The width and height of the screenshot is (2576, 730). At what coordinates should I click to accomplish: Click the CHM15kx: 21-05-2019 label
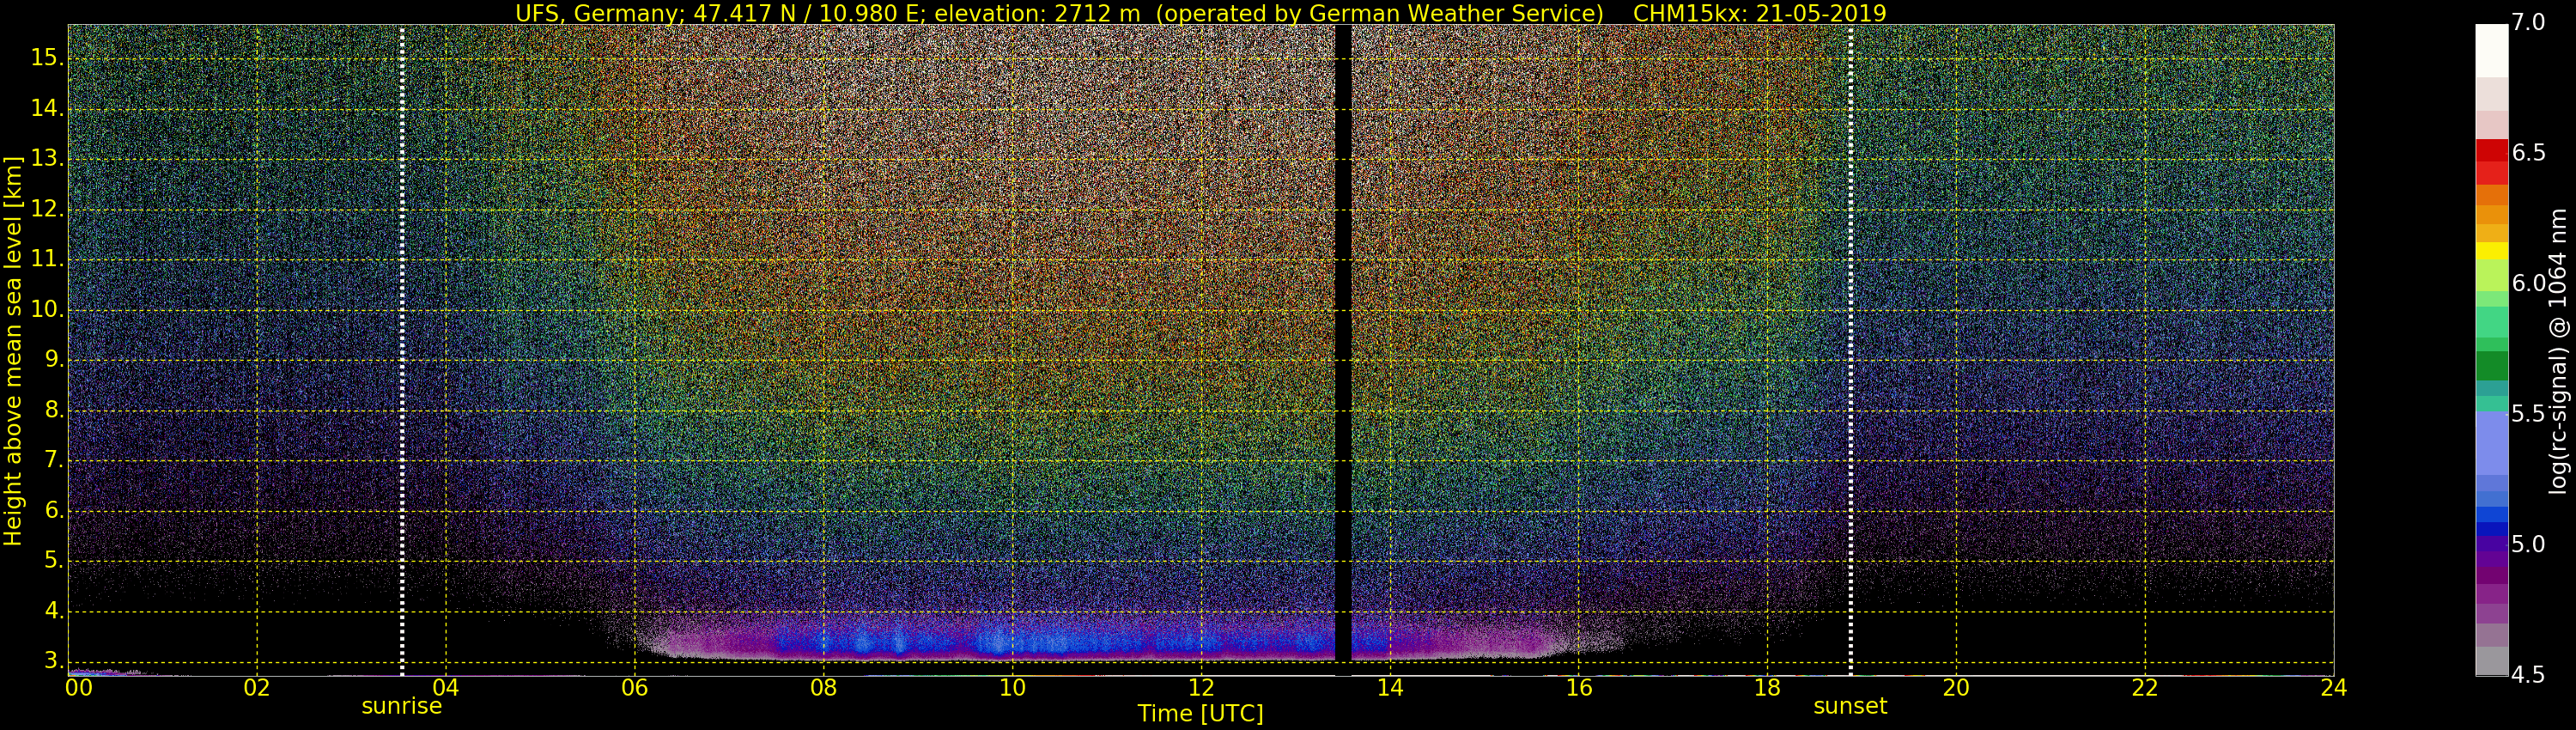(x=1759, y=13)
